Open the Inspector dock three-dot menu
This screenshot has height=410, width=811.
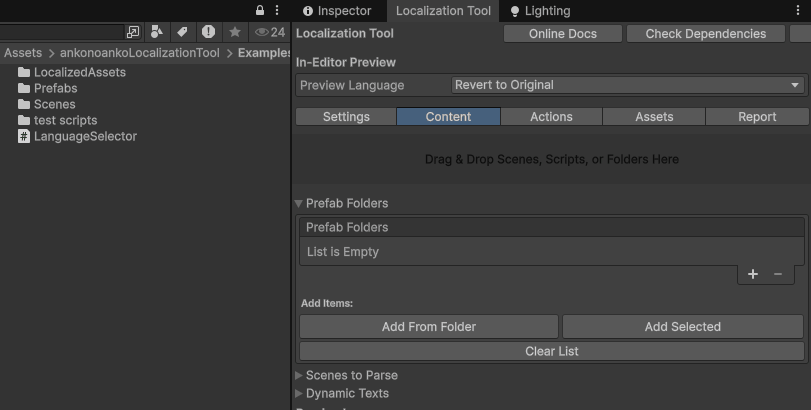(798, 10)
